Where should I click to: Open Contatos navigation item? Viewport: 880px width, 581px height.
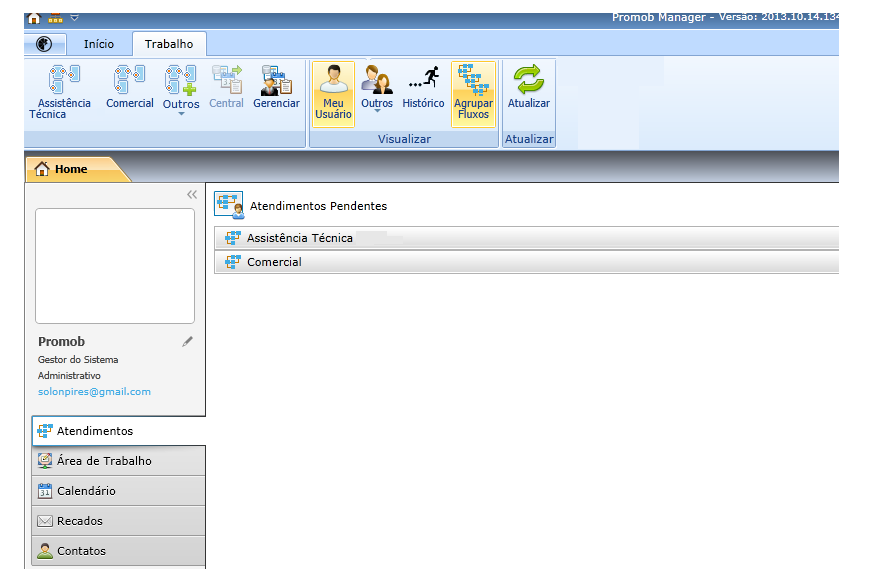118,551
